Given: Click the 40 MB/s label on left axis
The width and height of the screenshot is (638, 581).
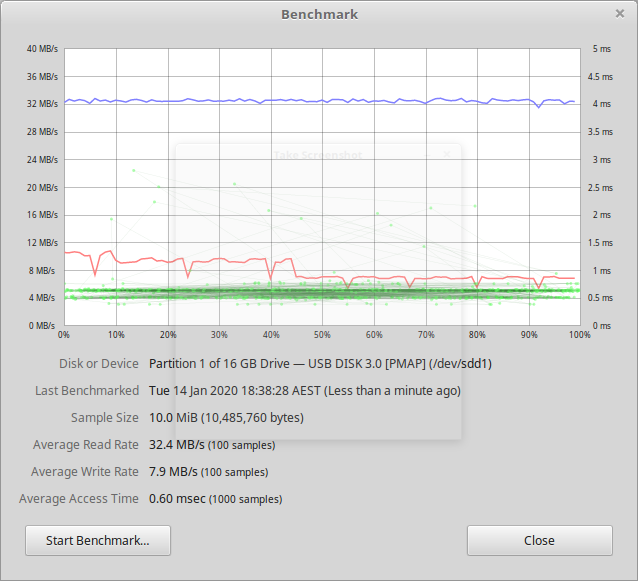Looking at the screenshot, I should click(x=42, y=49).
